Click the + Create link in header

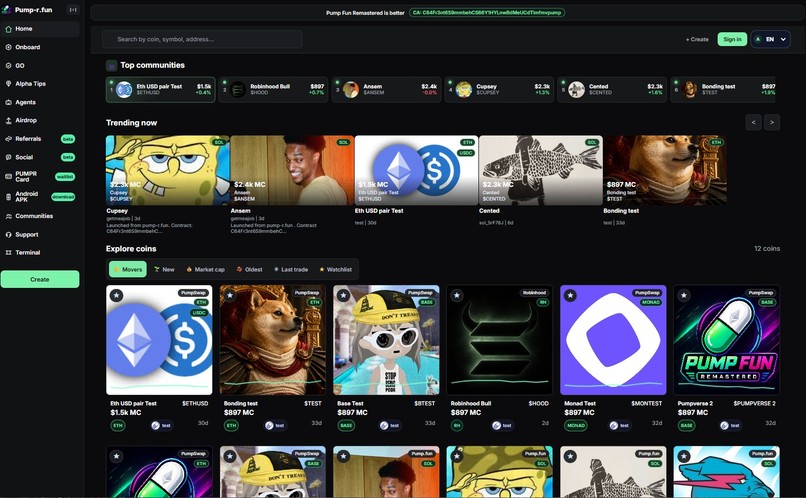pos(697,39)
